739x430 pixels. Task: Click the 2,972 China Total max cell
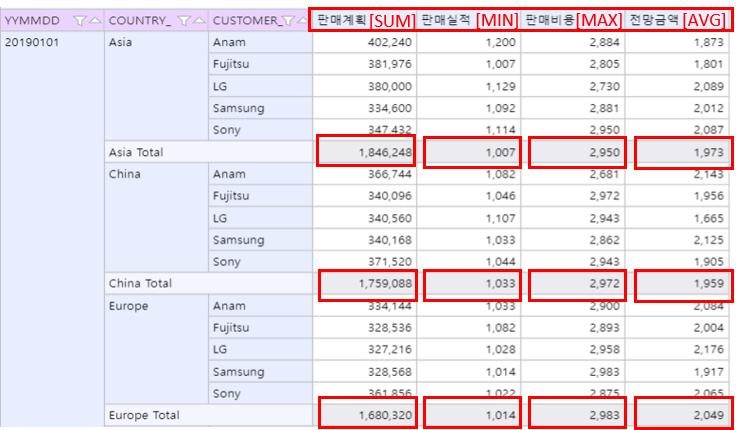[x=573, y=283]
